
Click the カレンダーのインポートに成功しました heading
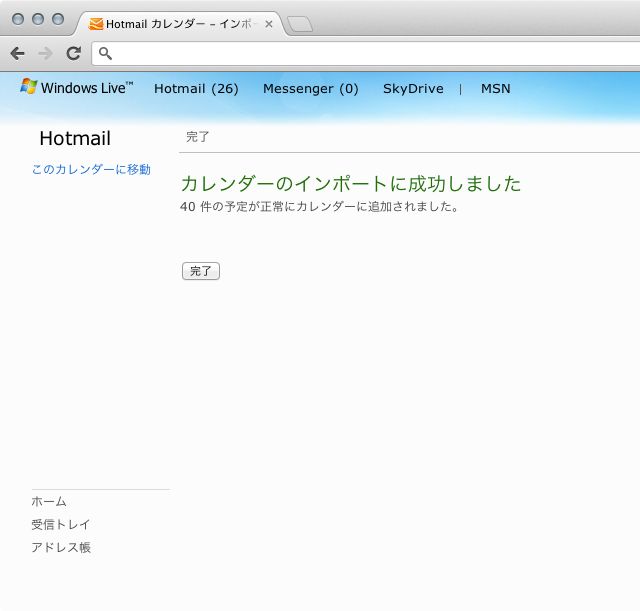pos(351,184)
